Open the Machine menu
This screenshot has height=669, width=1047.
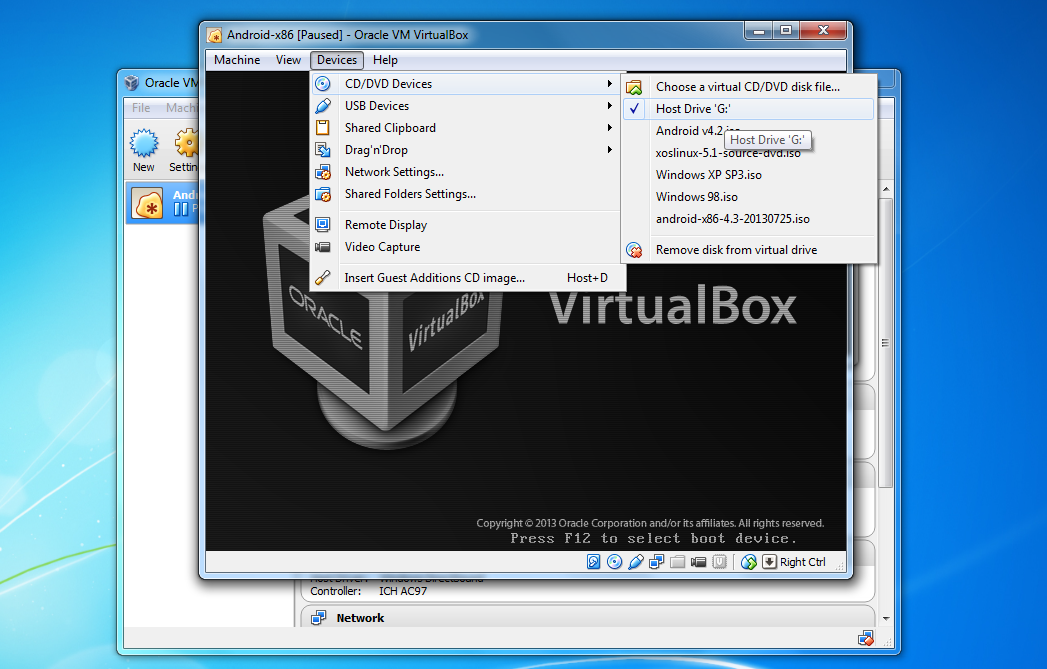(237, 59)
